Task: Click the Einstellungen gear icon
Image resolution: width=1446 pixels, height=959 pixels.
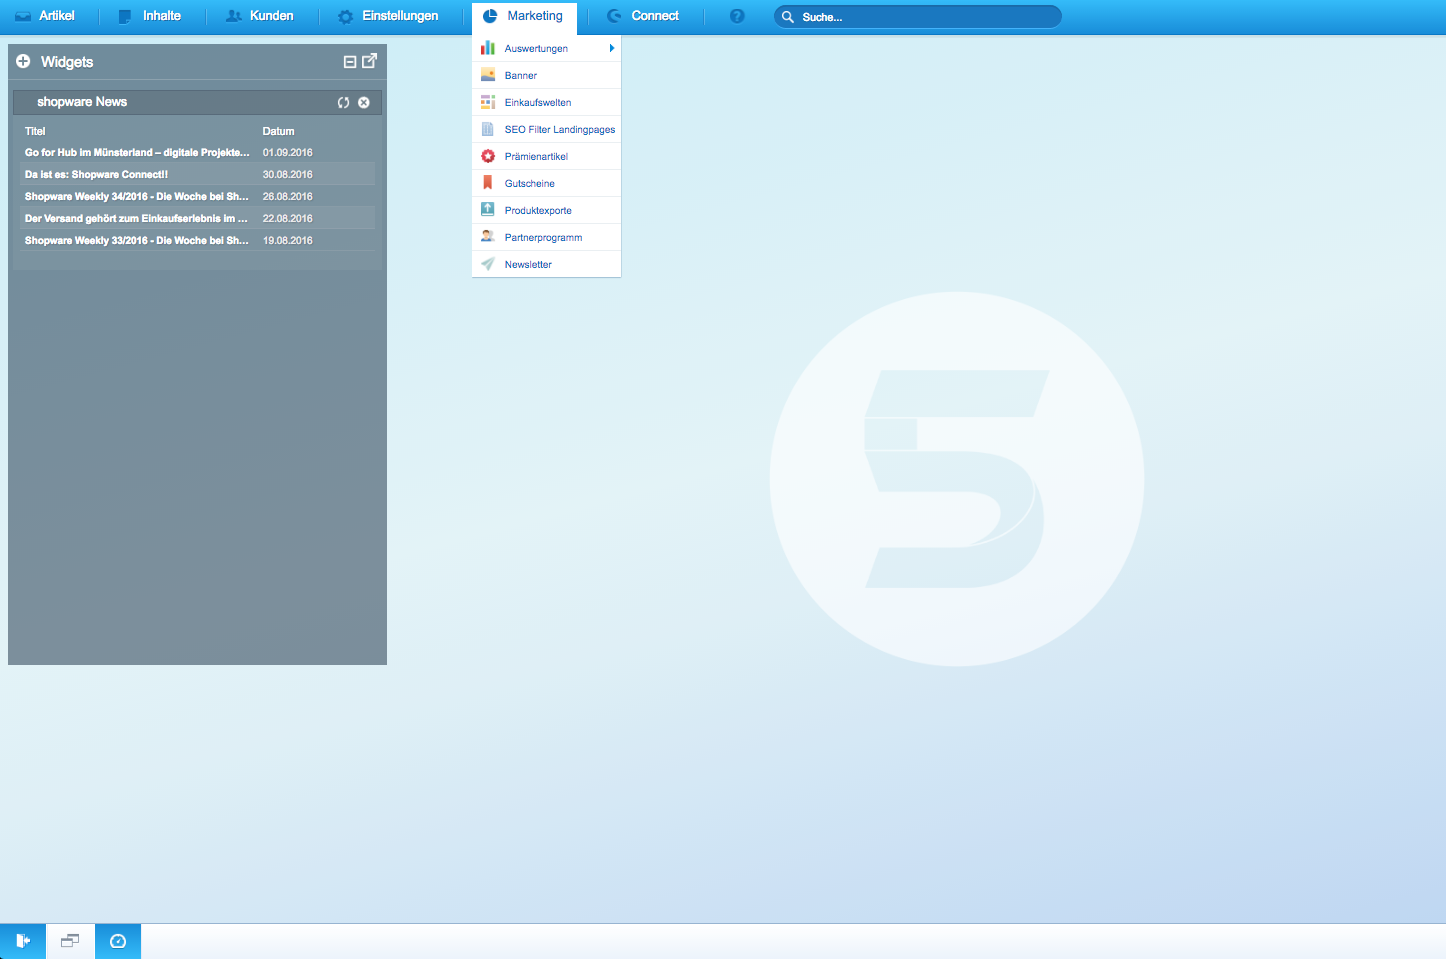Action: pyautogui.click(x=346, y=17)
